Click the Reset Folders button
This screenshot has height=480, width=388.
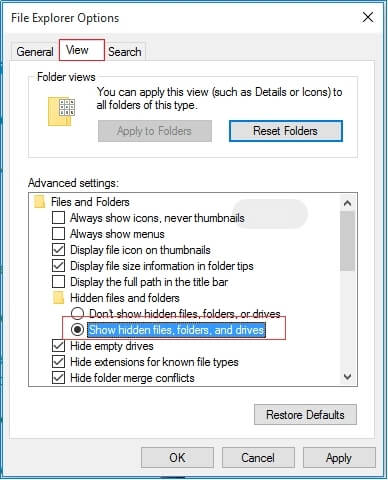click(x=286, y=131)
